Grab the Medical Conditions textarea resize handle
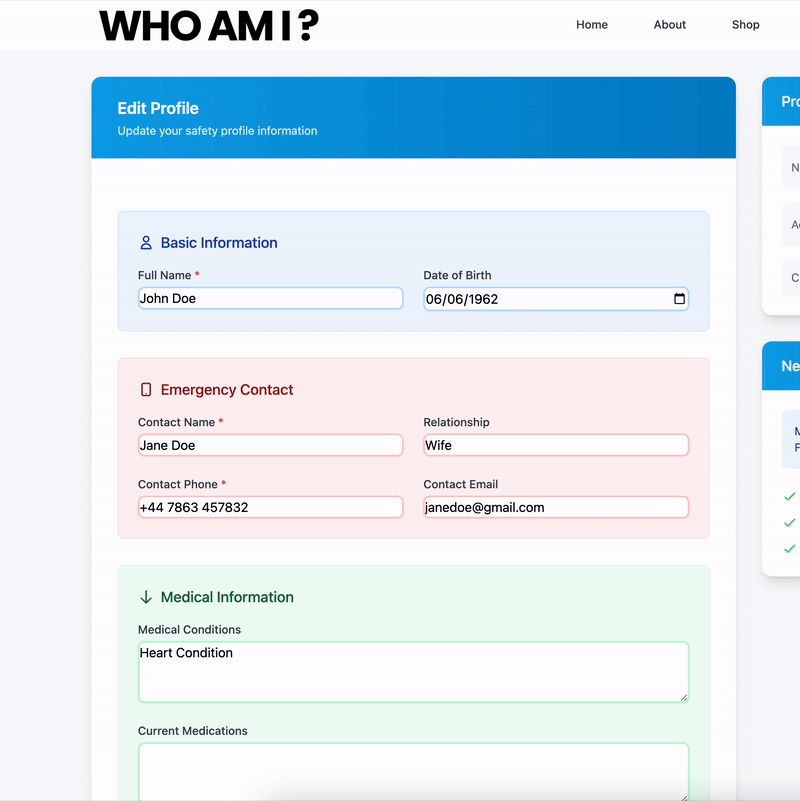Viewport: 800px width, 801px height. [x=684, y=698]
